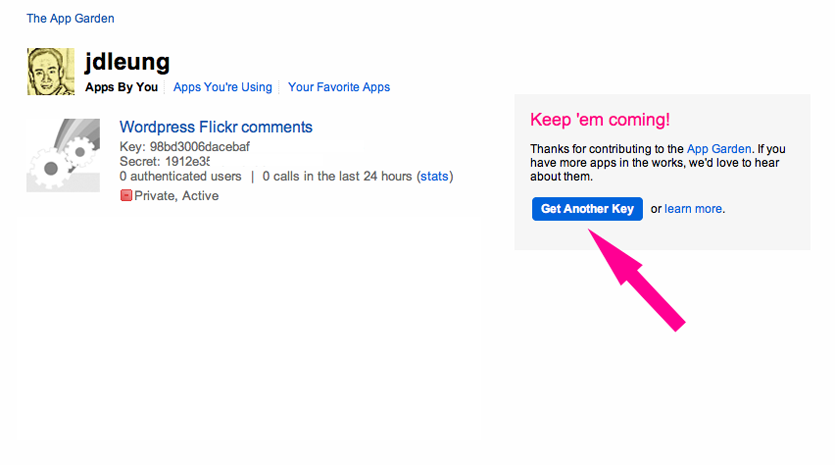Click the API Key value text
The height and width of the screenshot is (465, 835).
click(x=199, y=146)
